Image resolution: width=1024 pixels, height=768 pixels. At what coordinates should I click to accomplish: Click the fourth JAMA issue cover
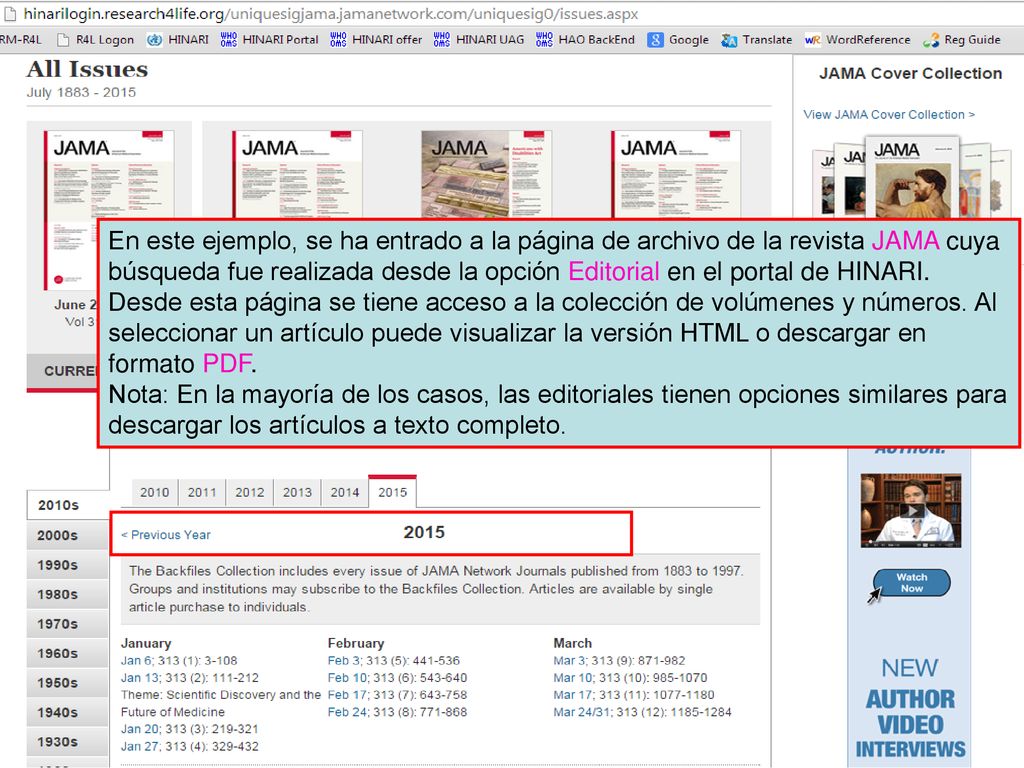coord(676,174)
